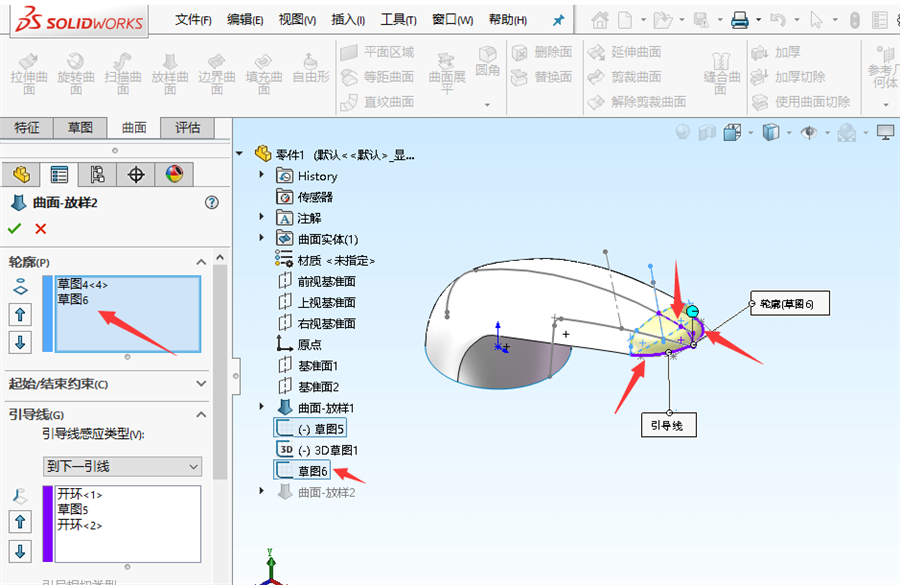The image size is (900, 585).
Task: Select the Revolved Surface (旋转曲面) tool
Action: tap(76, 73)
